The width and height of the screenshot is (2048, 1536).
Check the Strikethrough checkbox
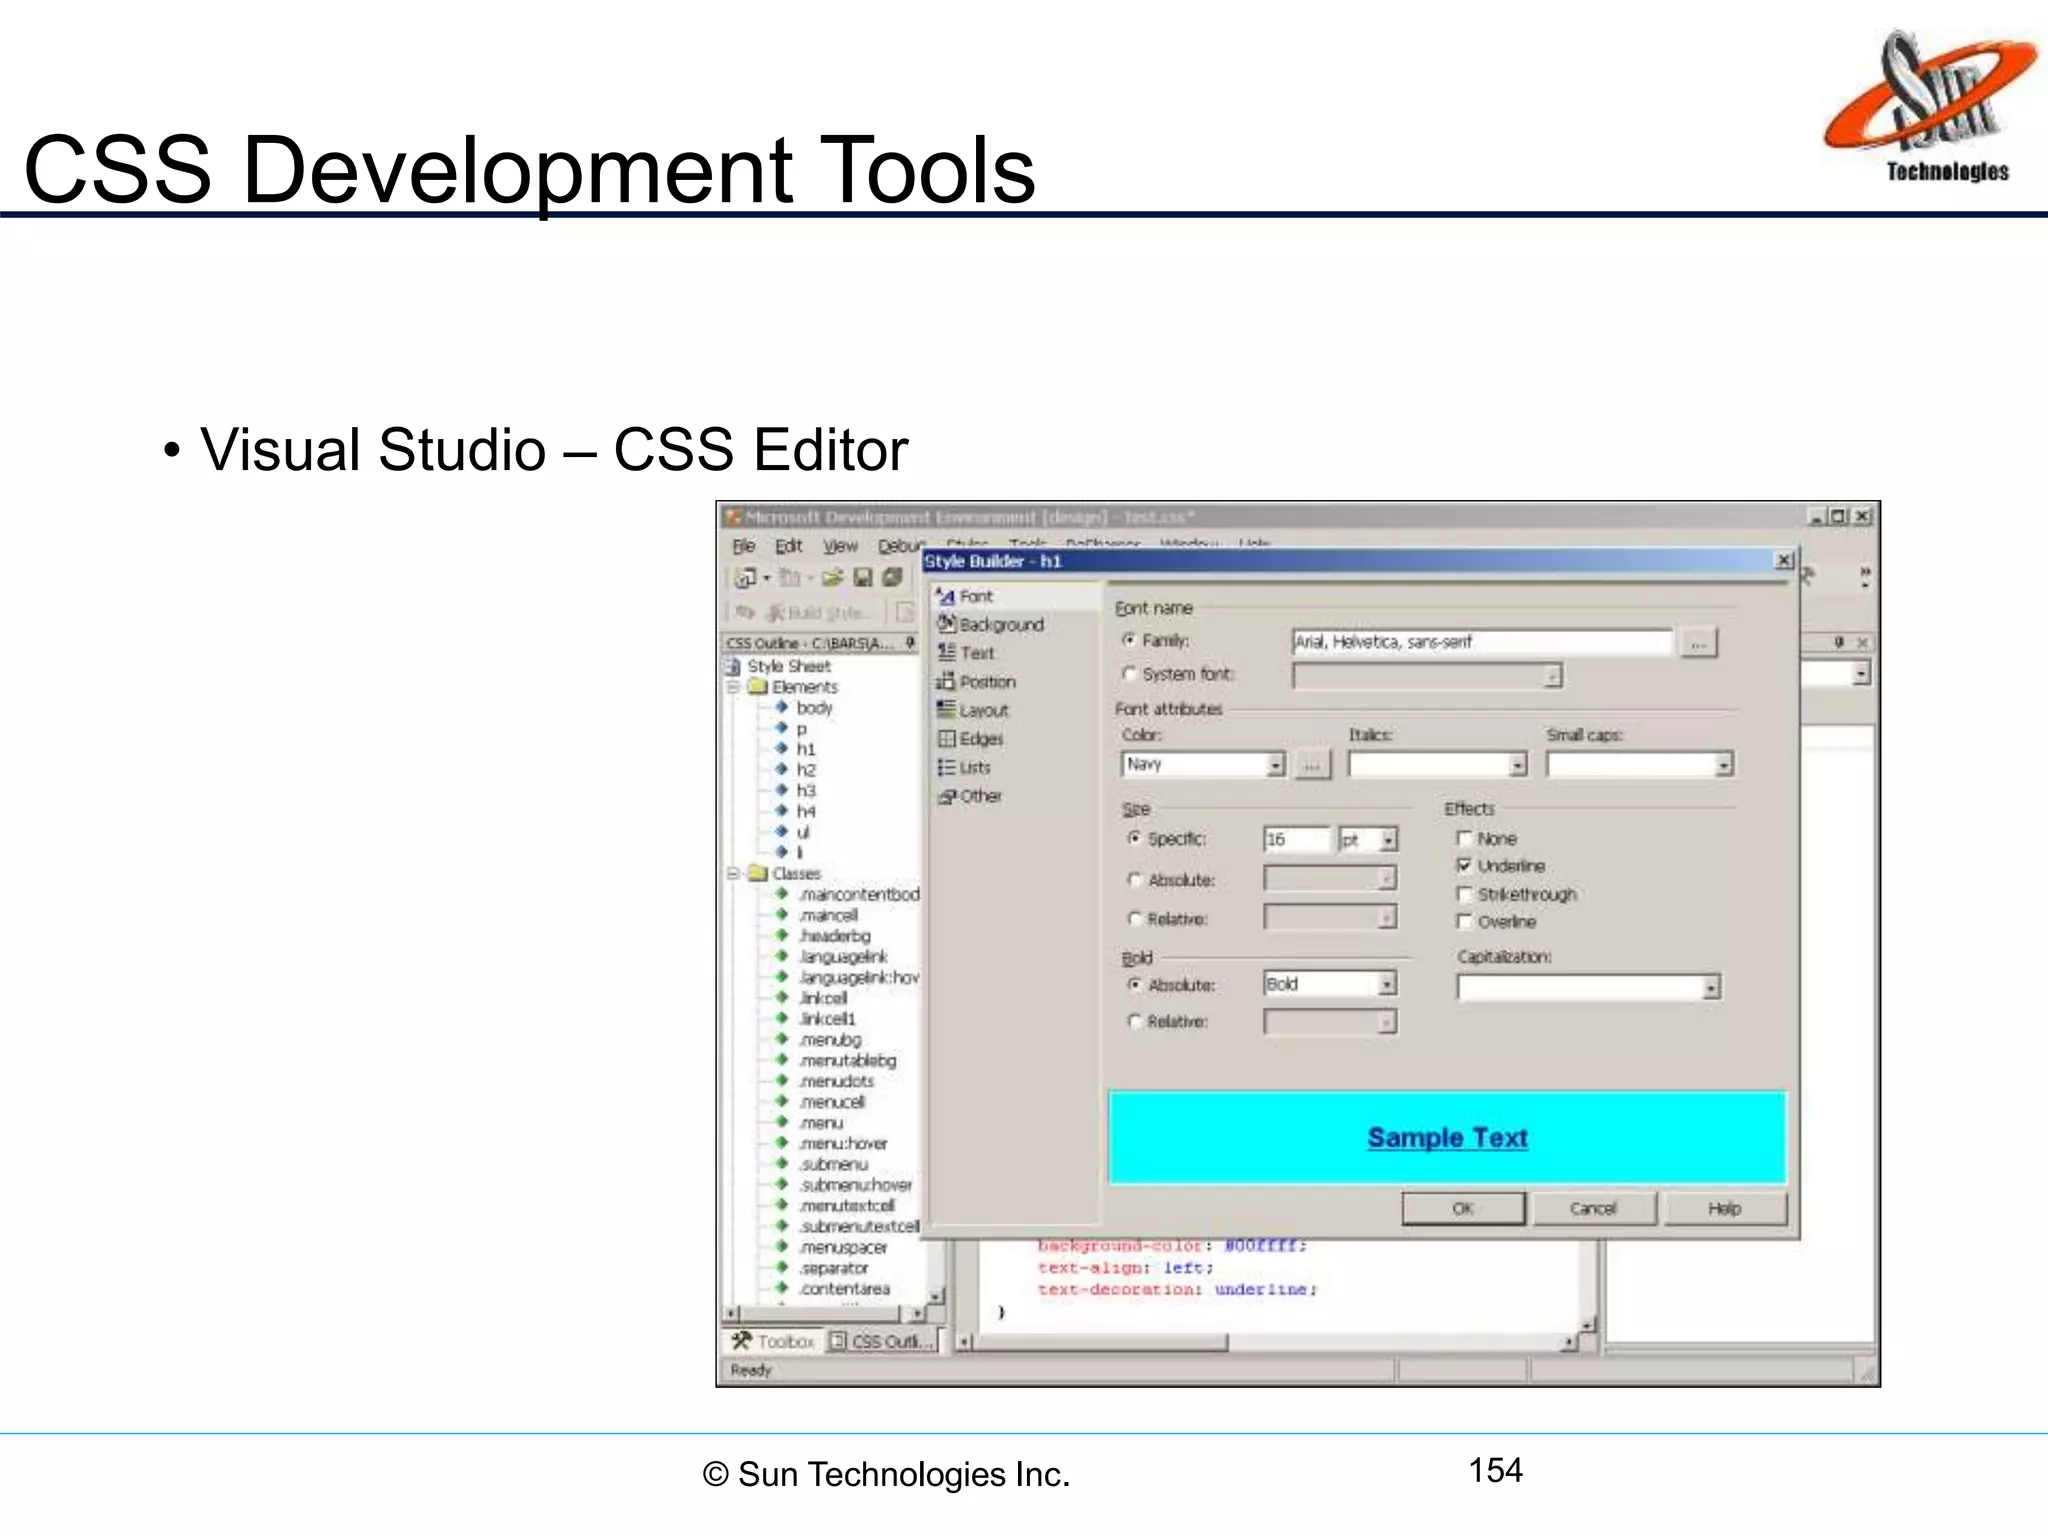[1465, 894]
